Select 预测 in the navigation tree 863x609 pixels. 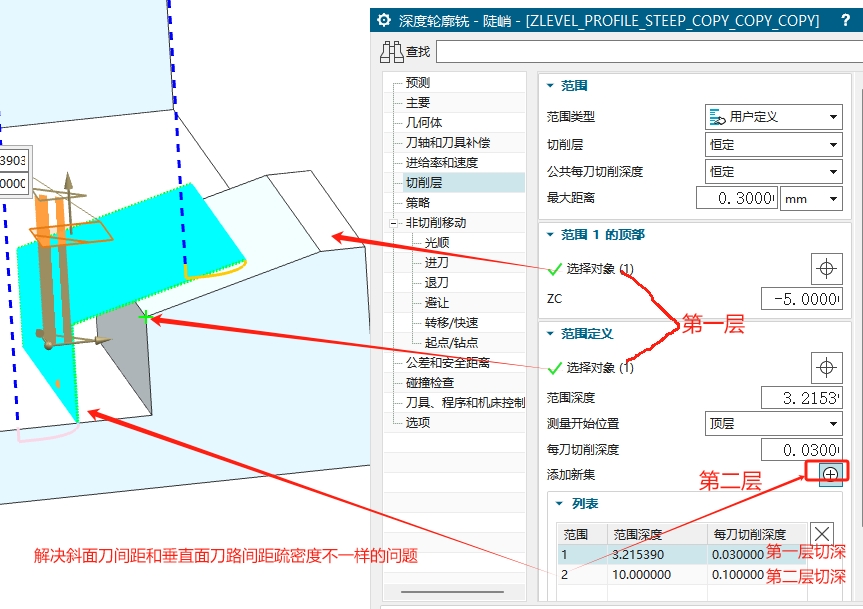(x=418, y=83)
